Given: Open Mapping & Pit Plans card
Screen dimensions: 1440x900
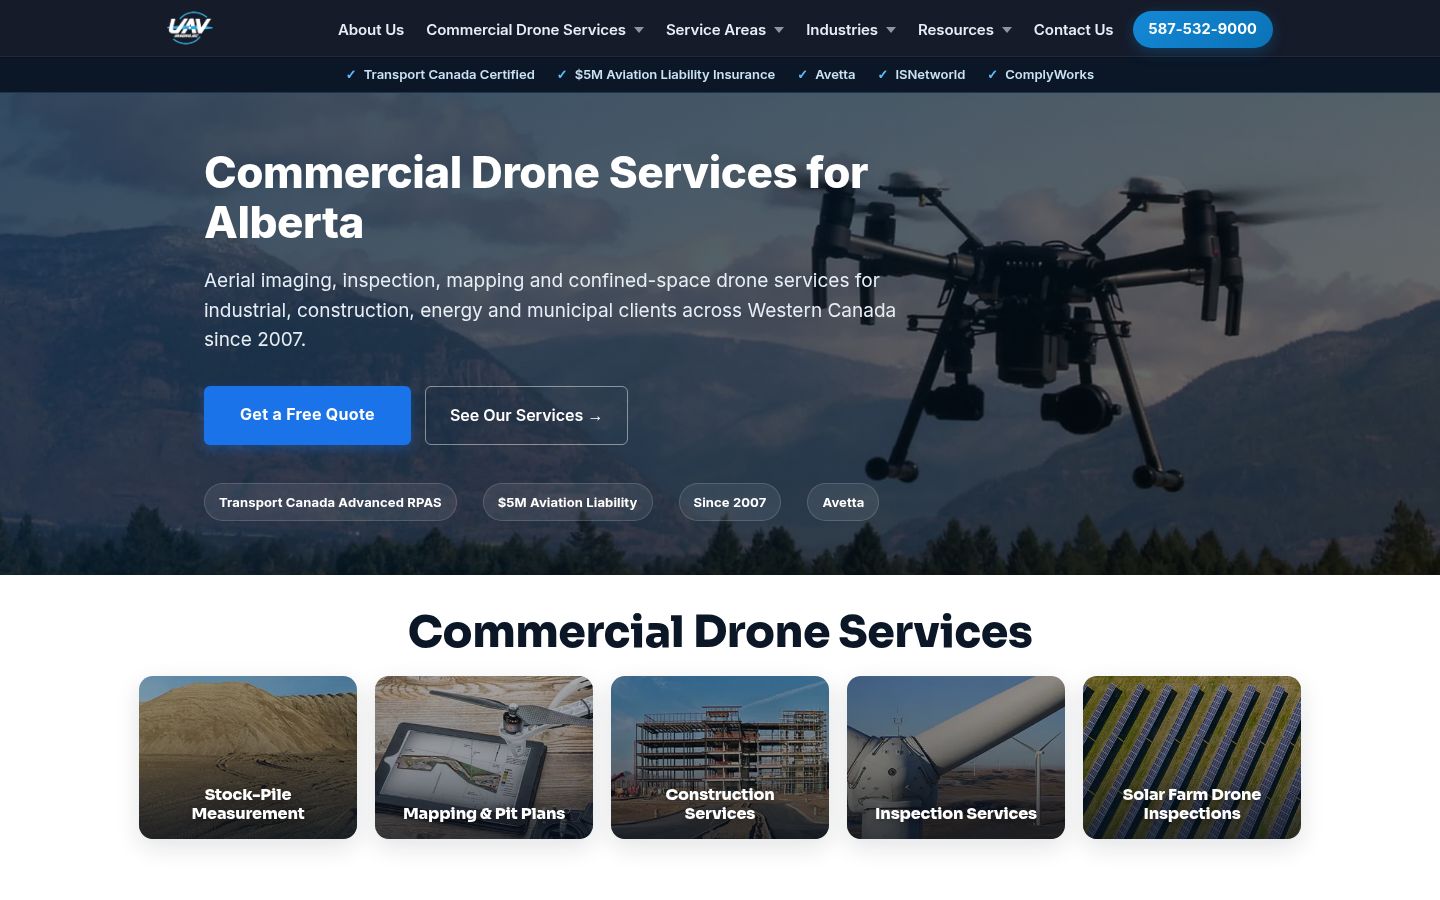Looking at the screenshot, I should 484,757.
